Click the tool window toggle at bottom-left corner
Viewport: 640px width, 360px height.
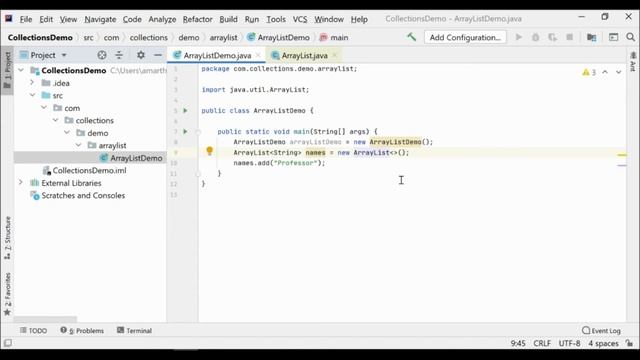(x=8, y=343)
